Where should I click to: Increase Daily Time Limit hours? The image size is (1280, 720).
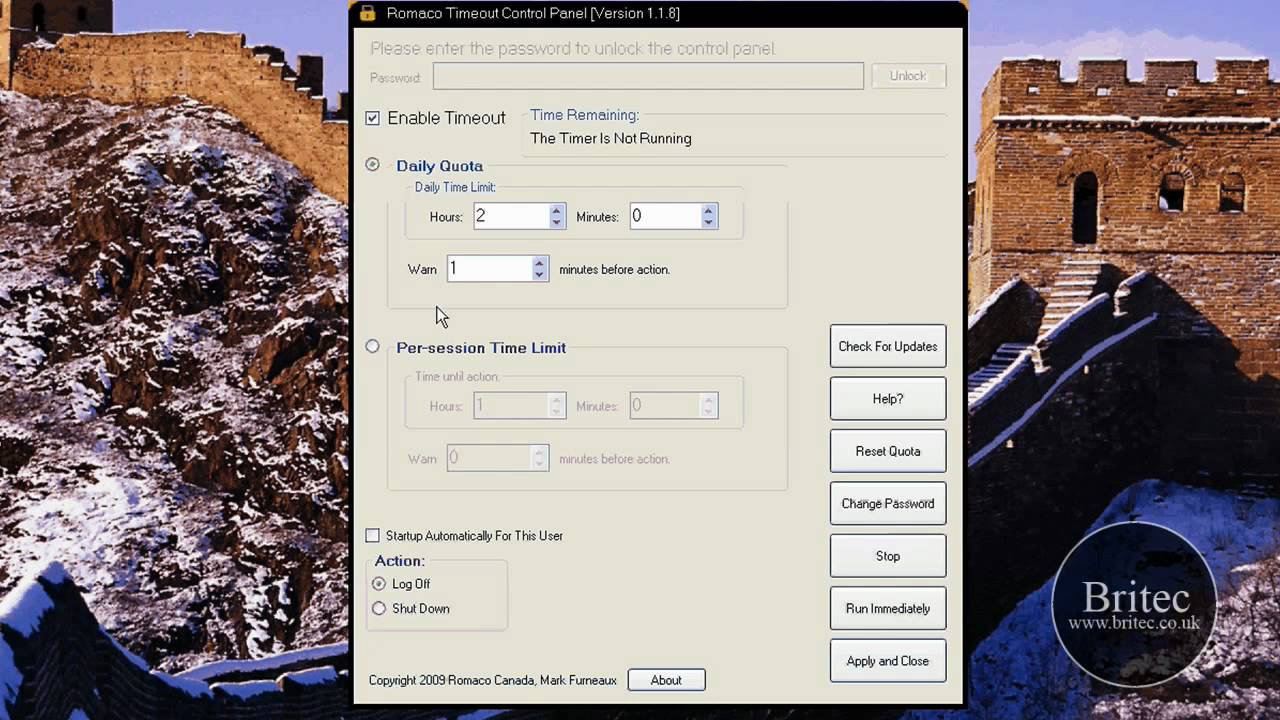(556, 211)
